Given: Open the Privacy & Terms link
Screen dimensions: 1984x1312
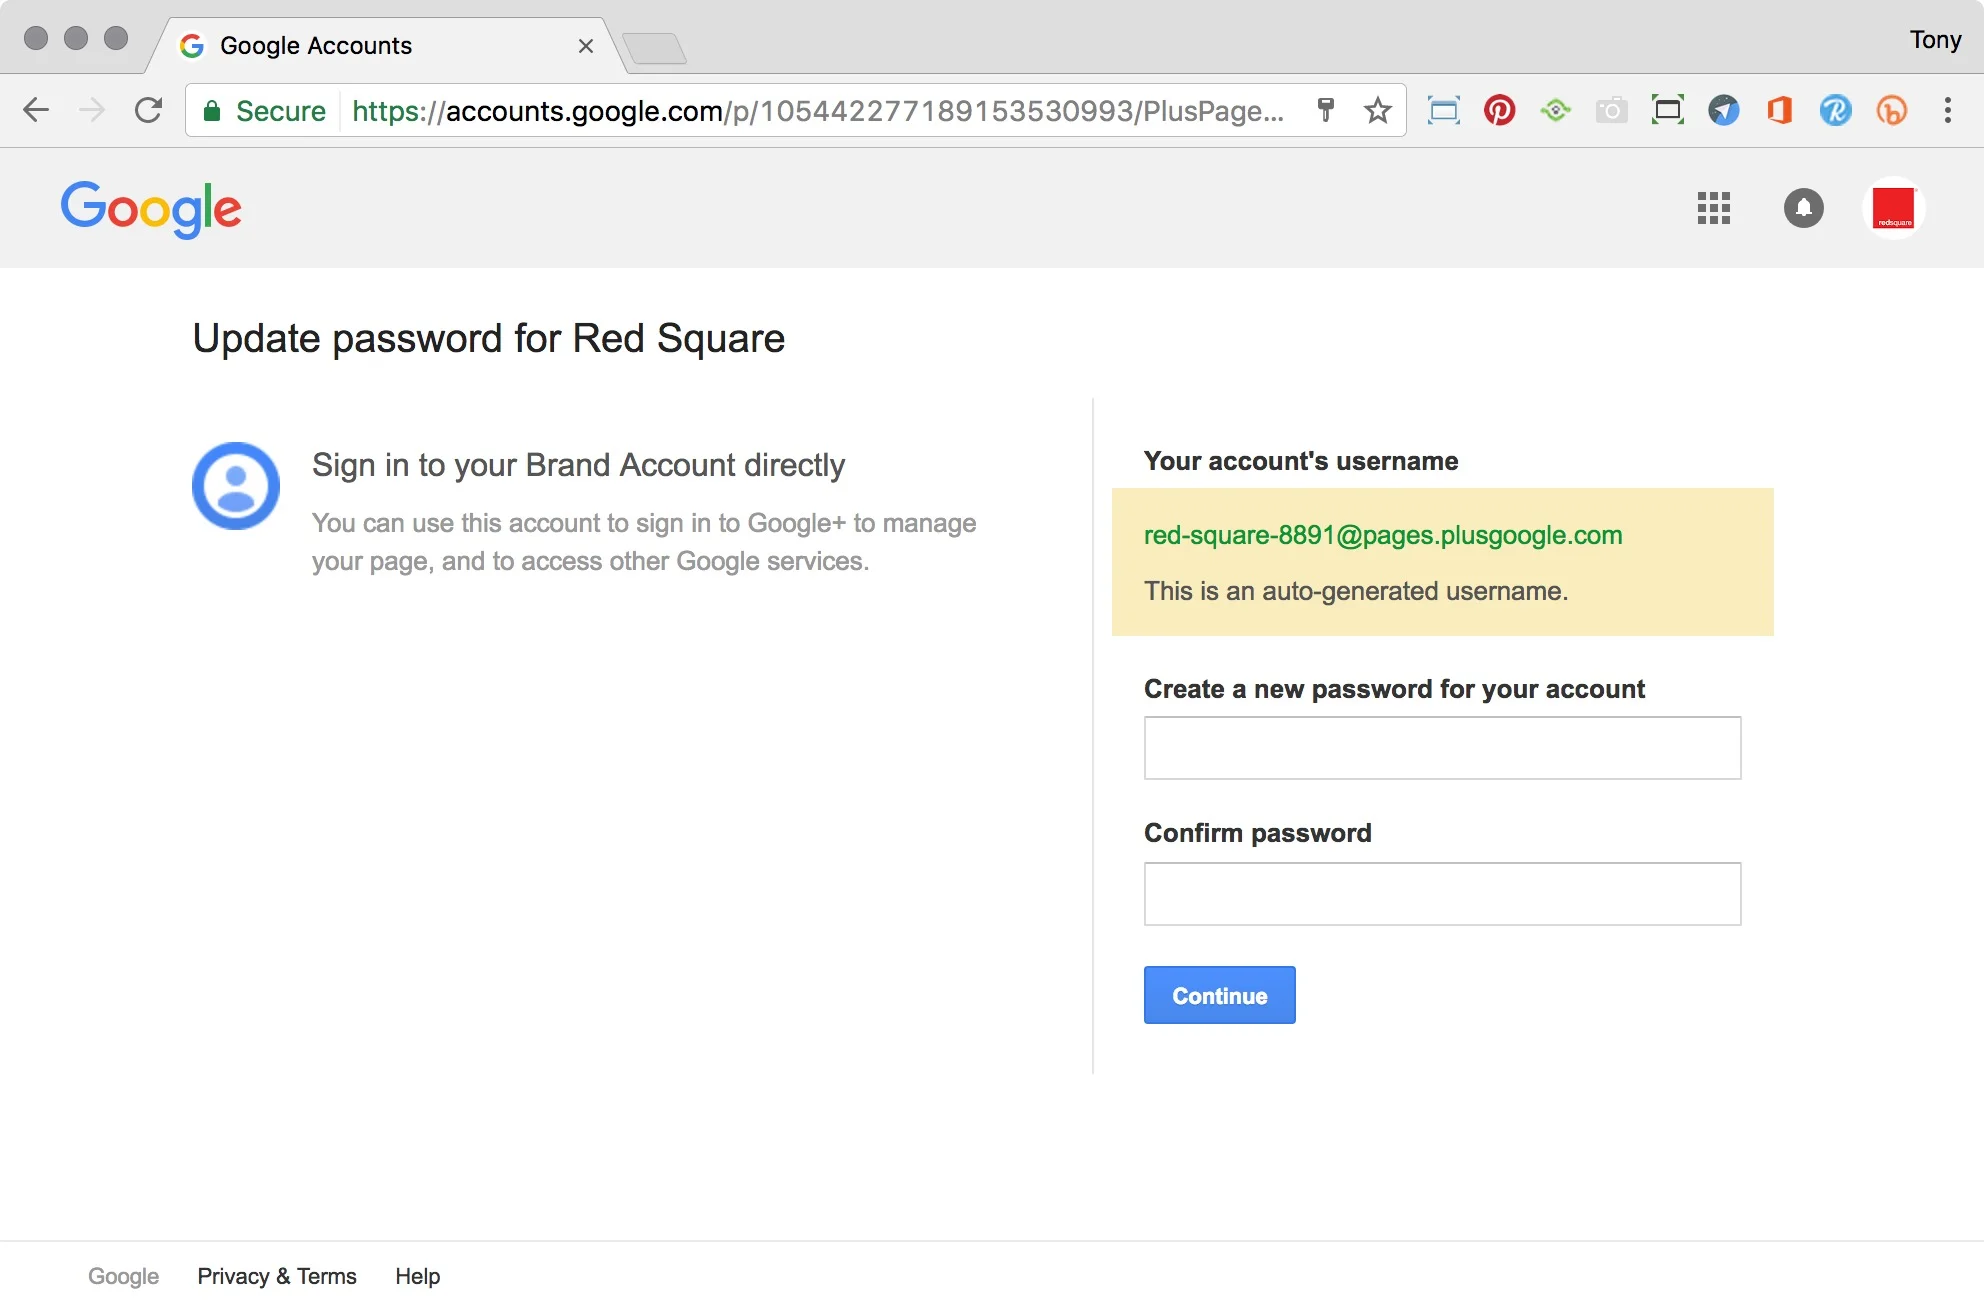Looking at the screenshot, I should (x=277, y=1276).
